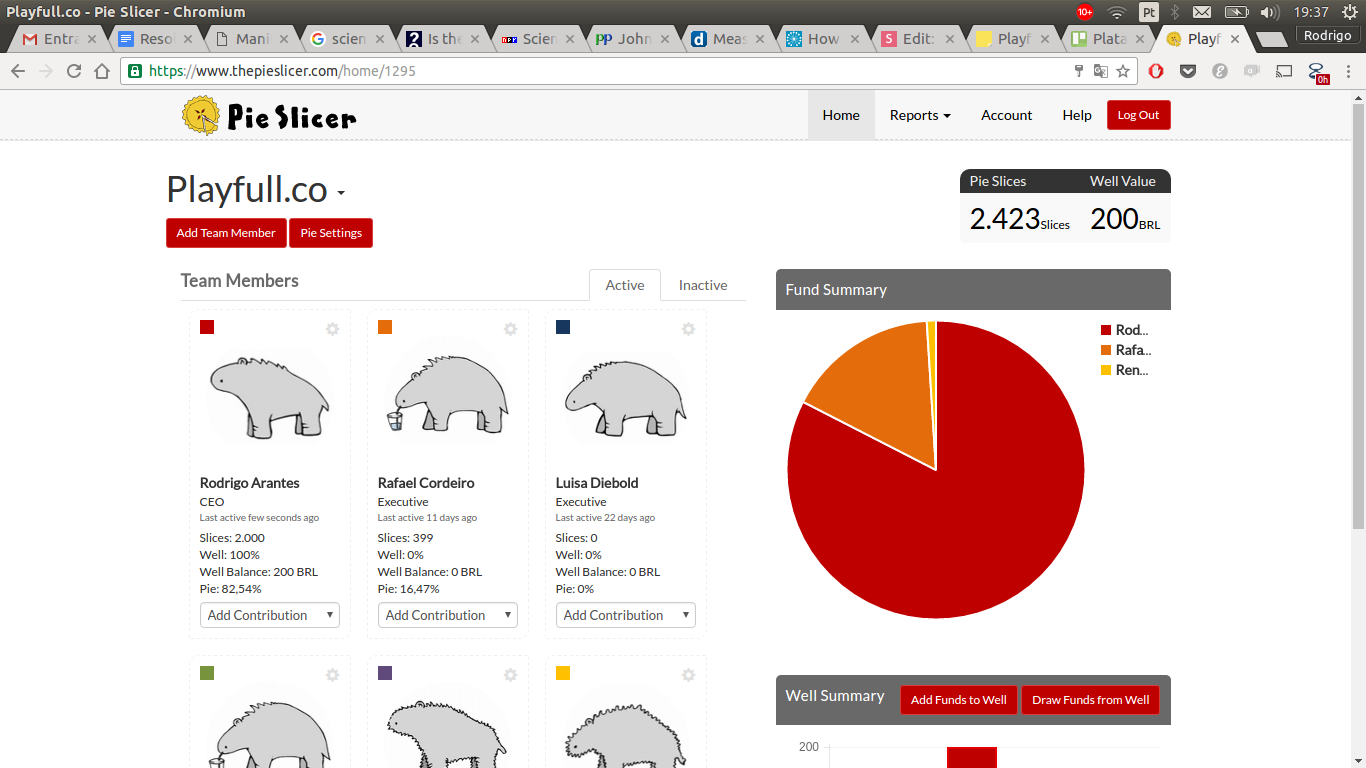This screenshot has height=768, width=1366.
Task: Open the time tracker 0h extension
Action: (1318, 72)
